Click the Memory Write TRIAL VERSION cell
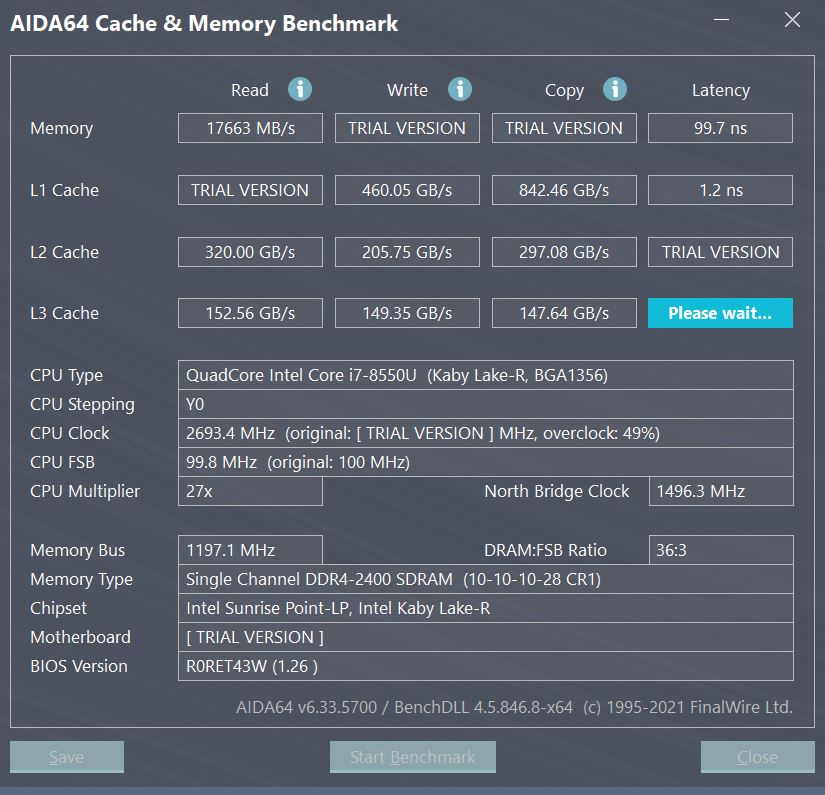The height and width of the screenshot is (795, 825). click(x=407, y=128)
